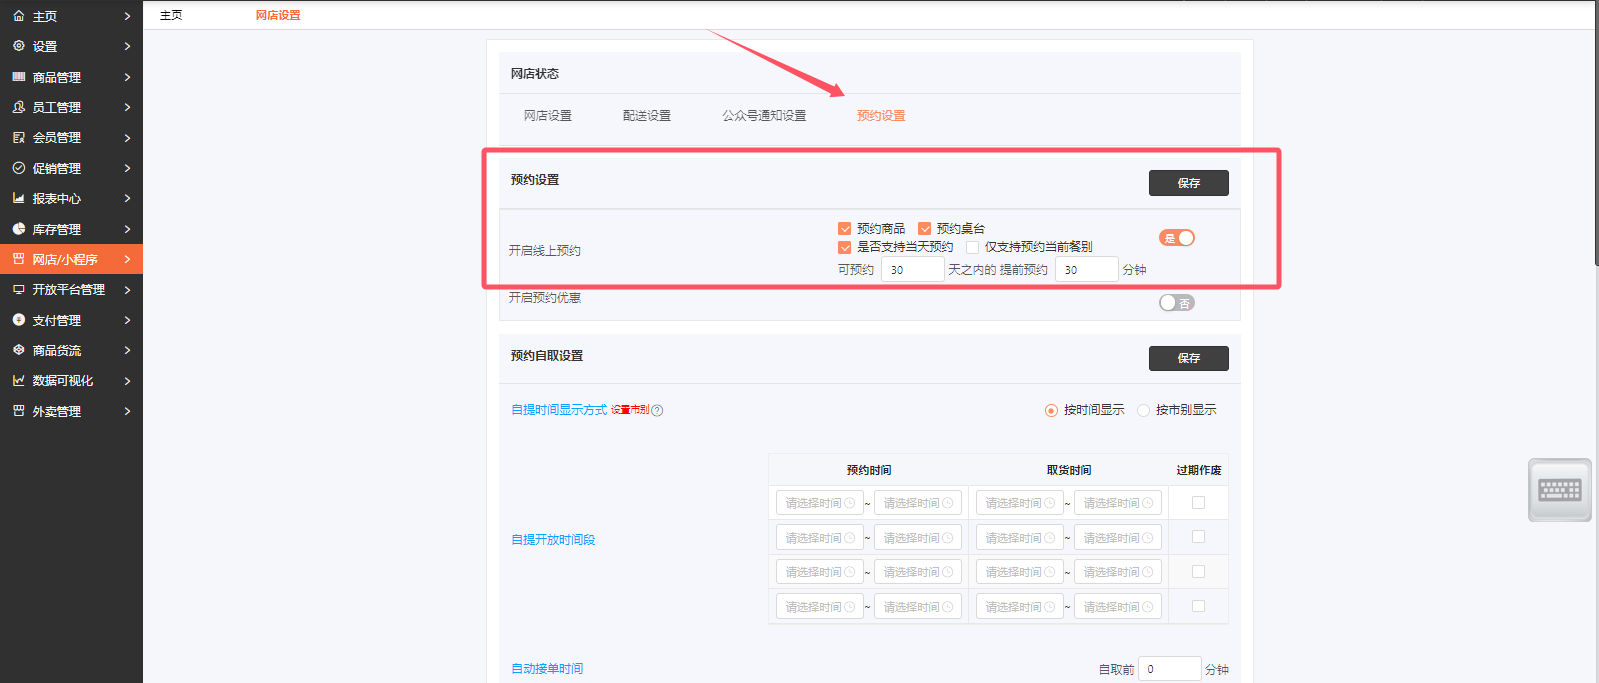Click the 自提开放时间段 link

pos(553,540)
